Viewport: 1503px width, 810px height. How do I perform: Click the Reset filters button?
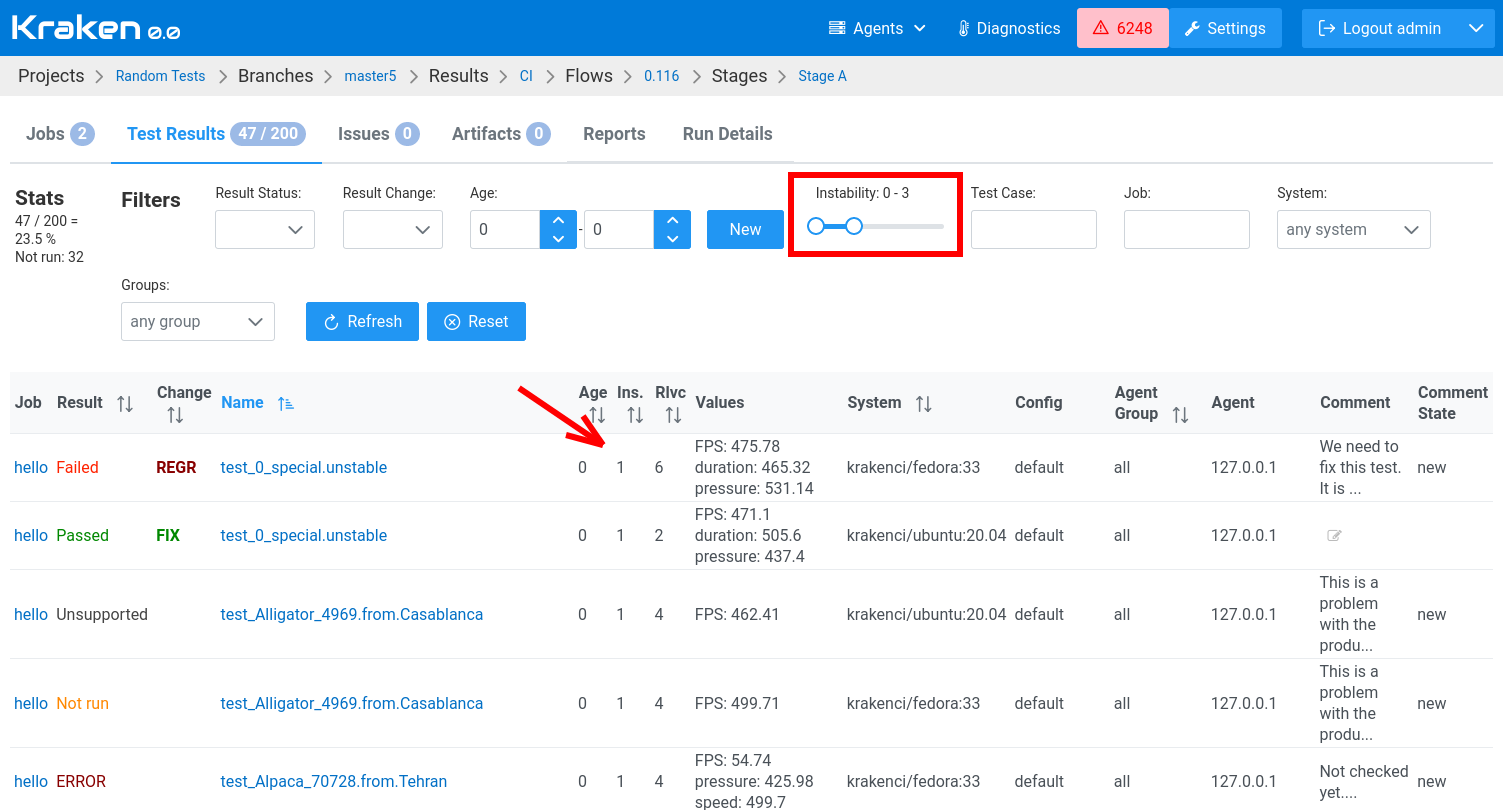pyautogui.click(x=476, y=321)
